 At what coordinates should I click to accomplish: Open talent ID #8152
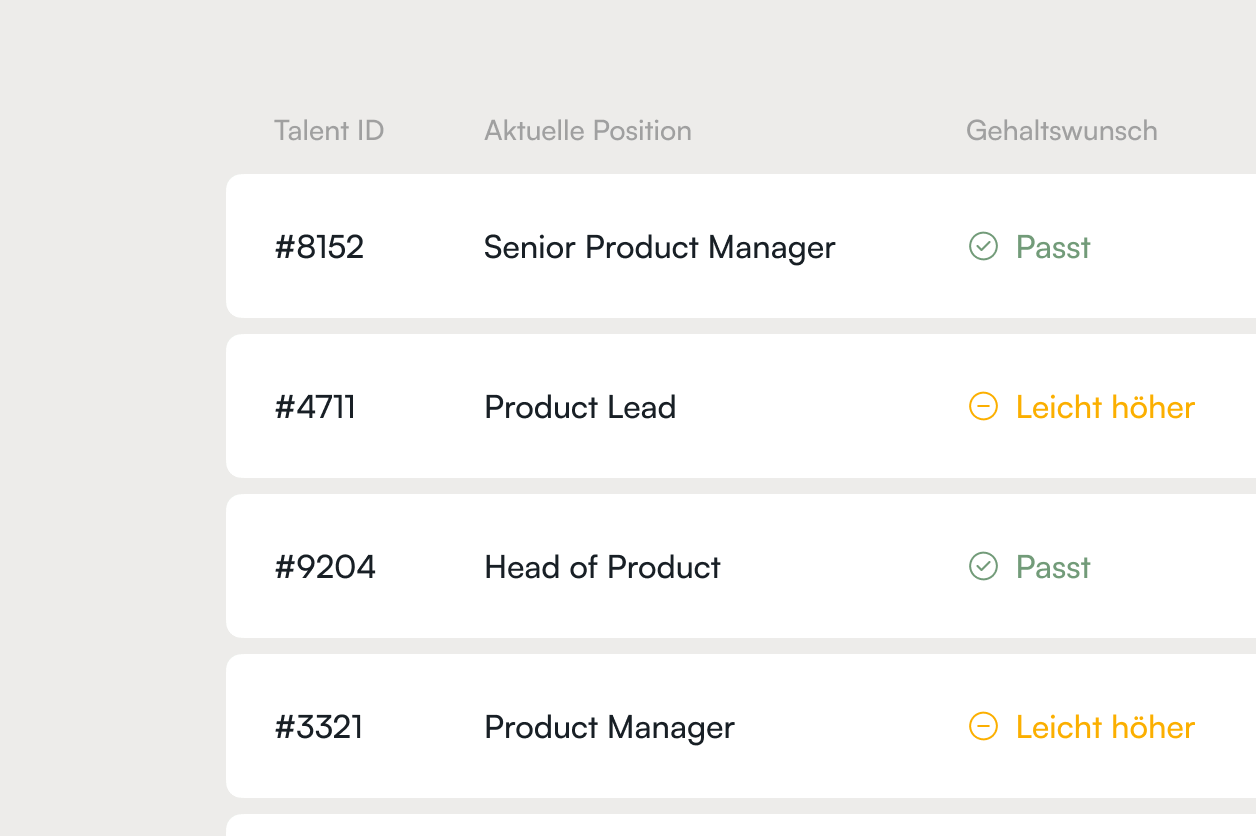319,247
